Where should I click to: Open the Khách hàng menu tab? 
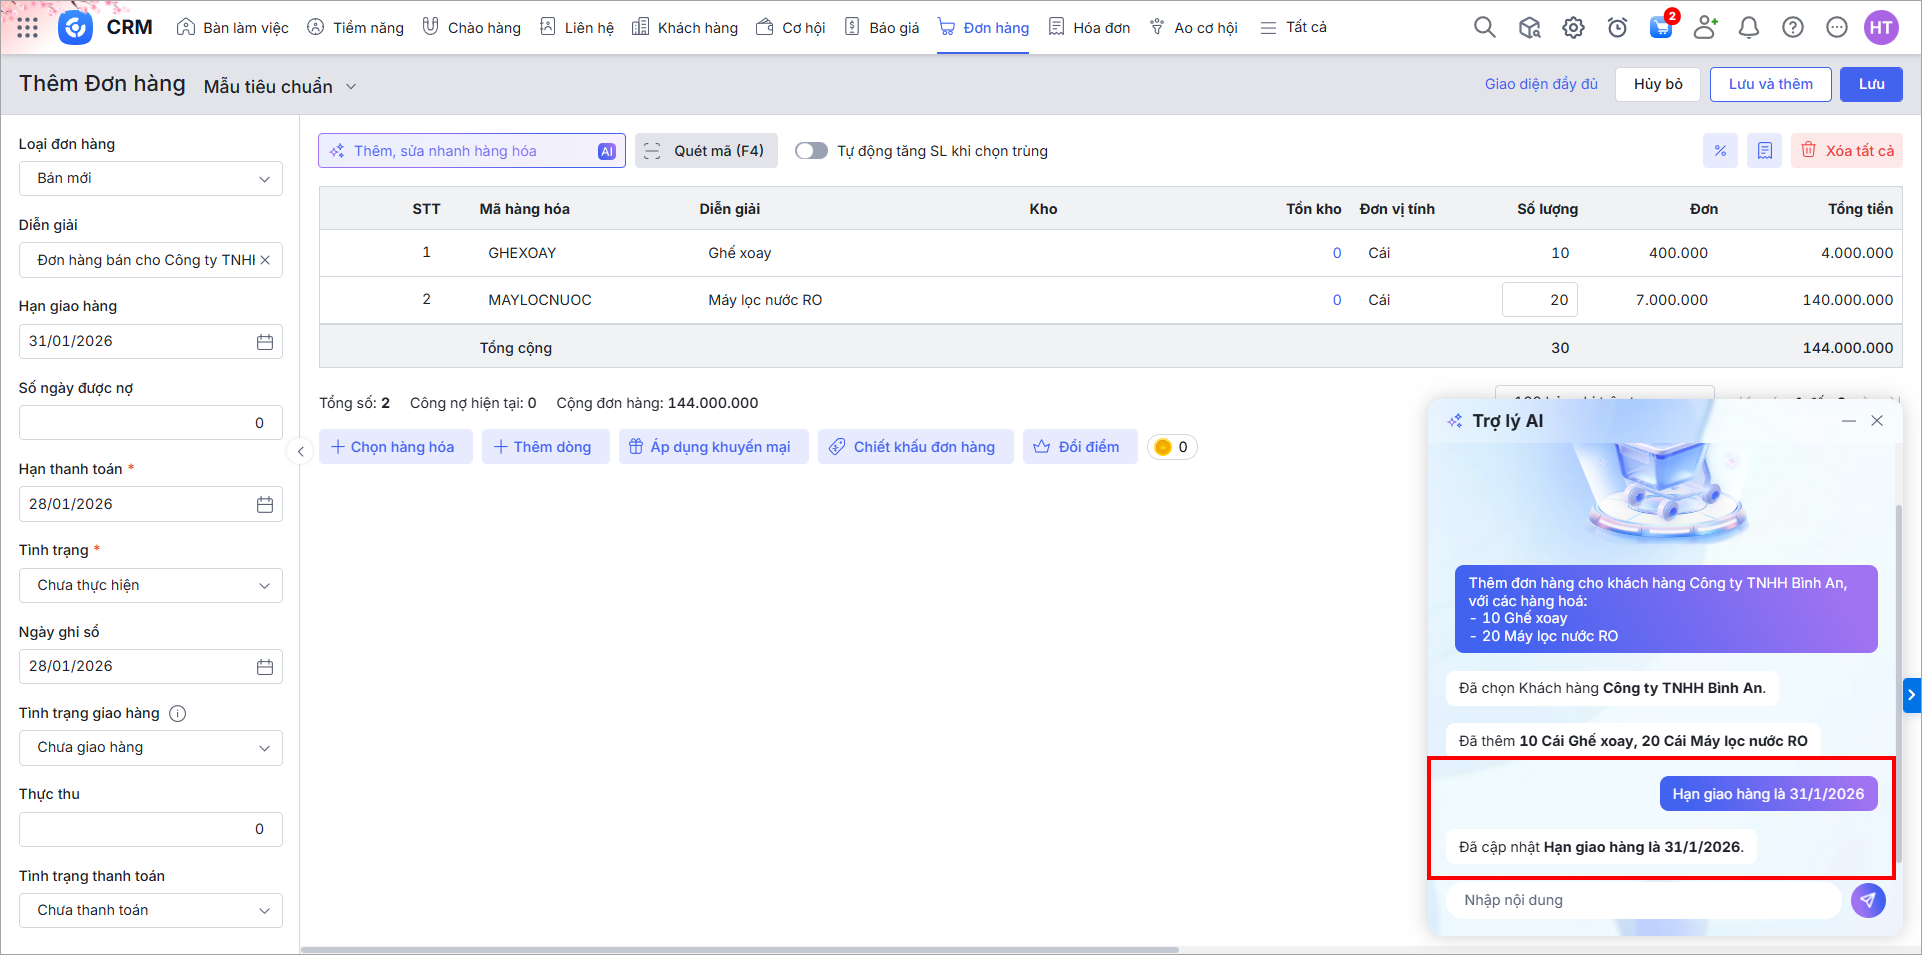tap(685, 28)
